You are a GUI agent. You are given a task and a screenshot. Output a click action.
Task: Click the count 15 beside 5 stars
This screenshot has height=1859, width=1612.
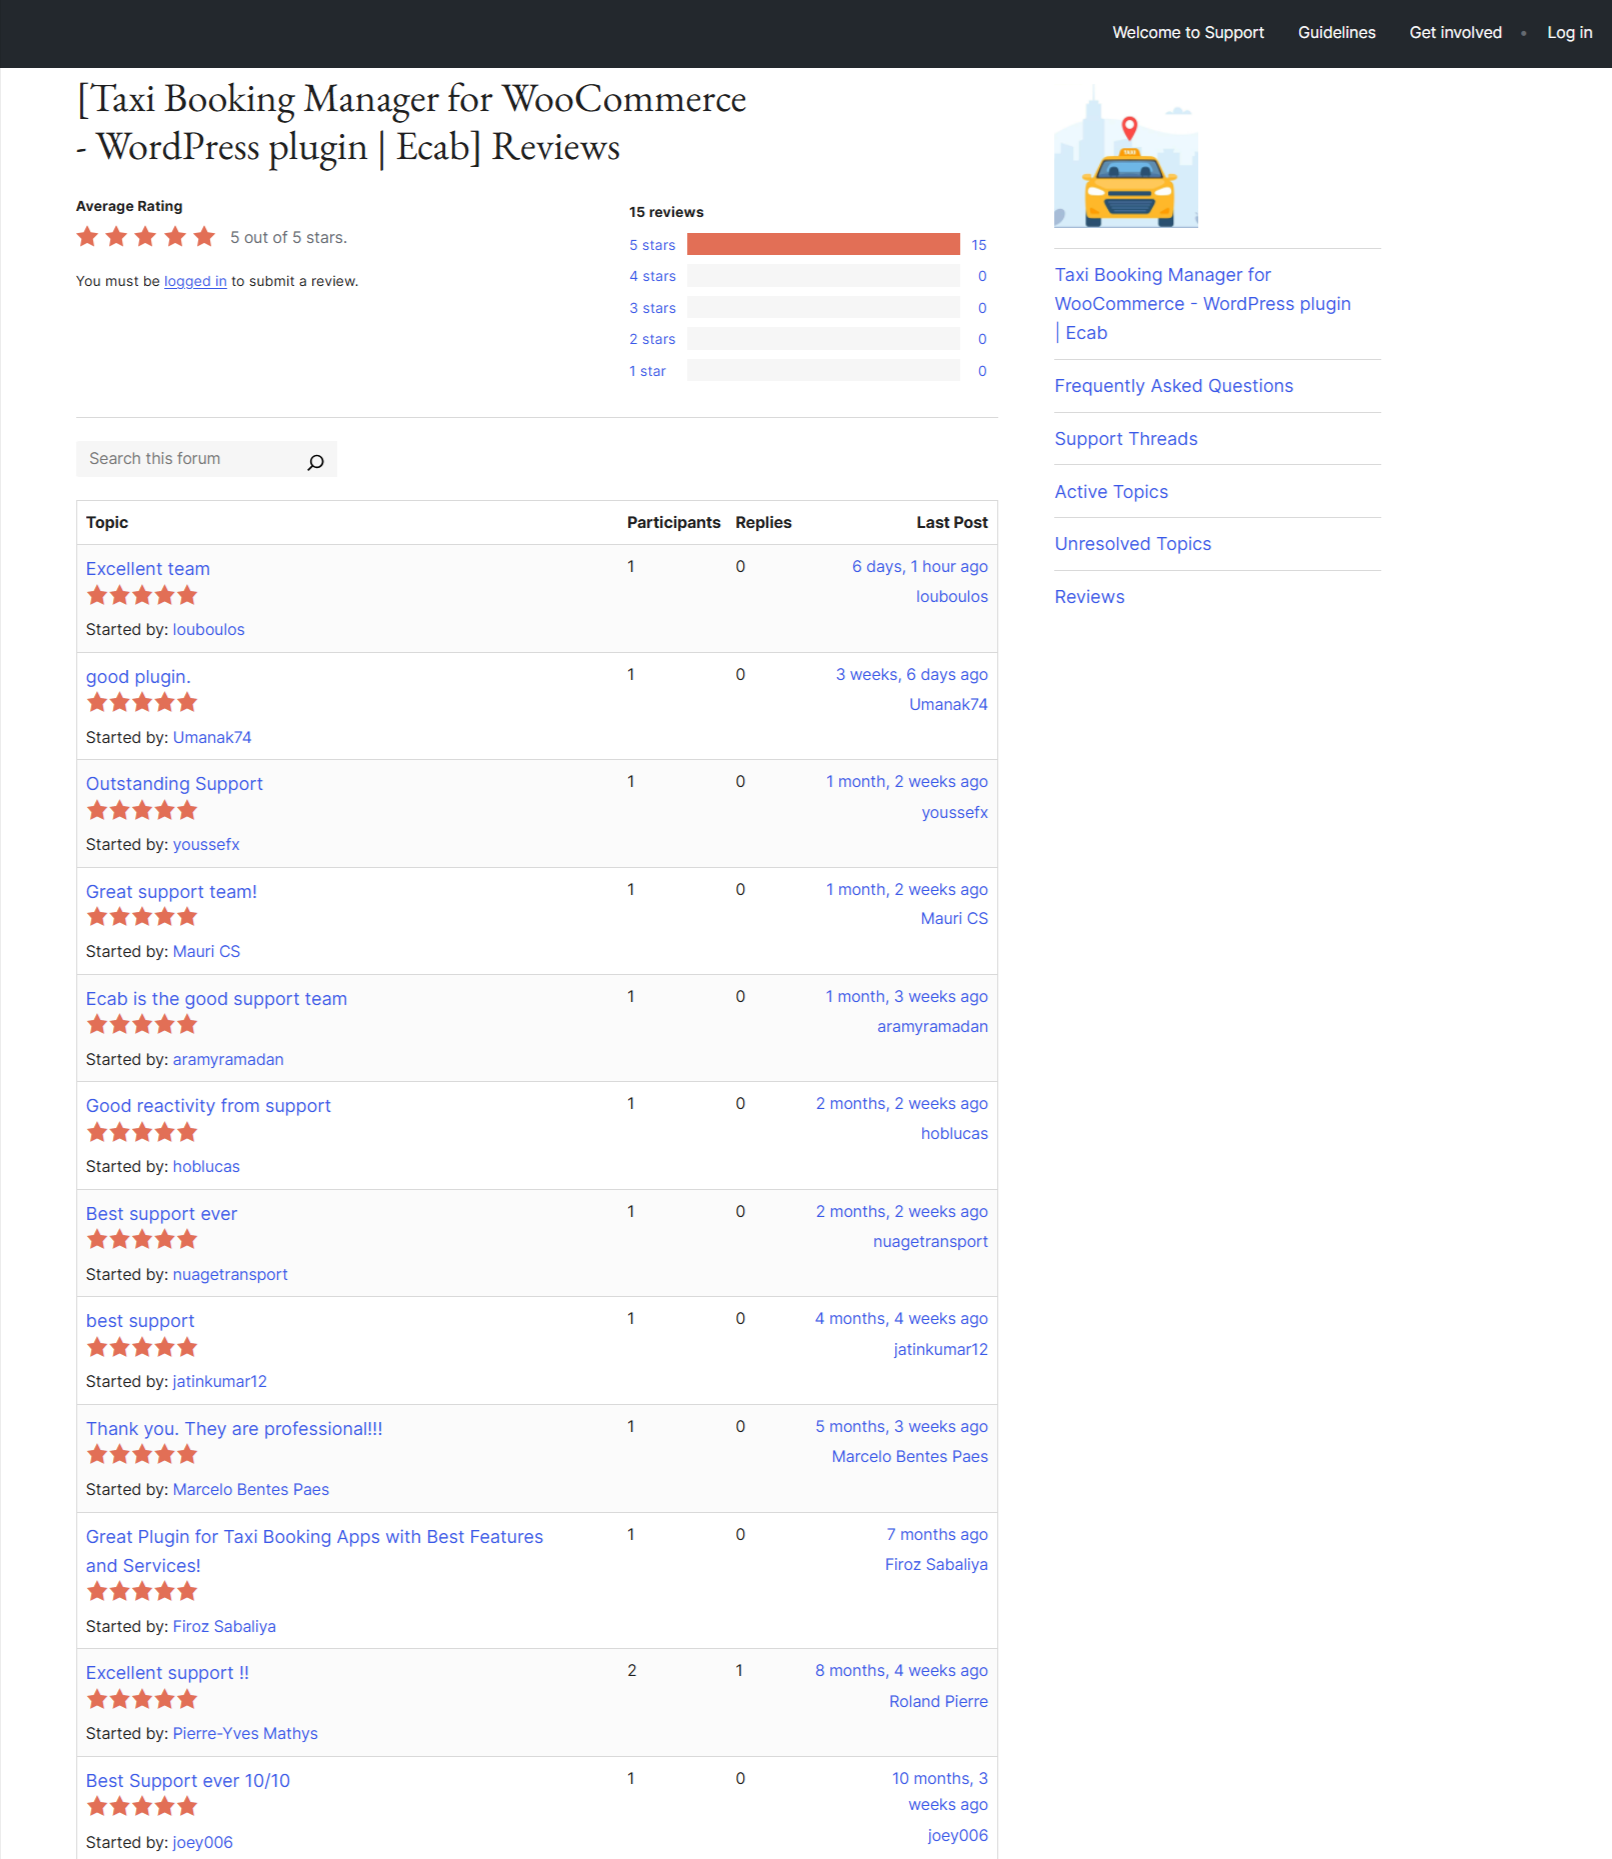click(978, 245)
